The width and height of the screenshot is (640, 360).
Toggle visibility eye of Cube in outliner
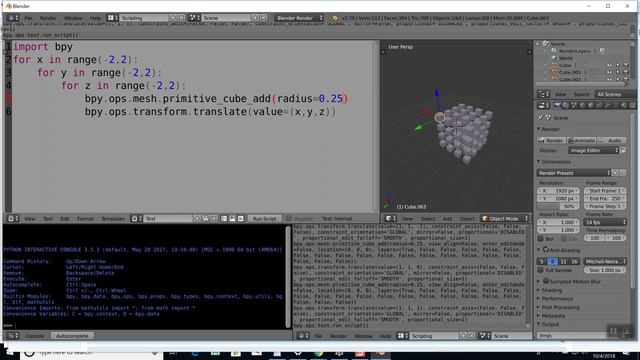tap(609, 65)
